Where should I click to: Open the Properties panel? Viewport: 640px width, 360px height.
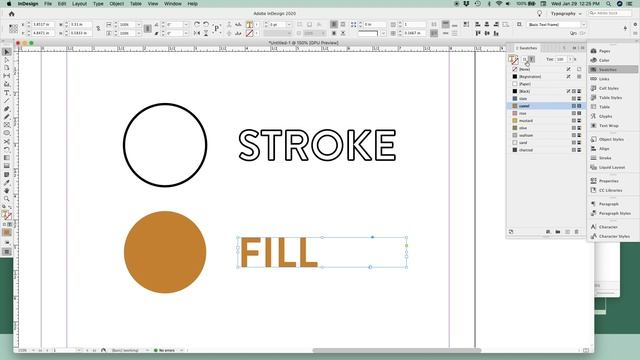coord(609,181)
